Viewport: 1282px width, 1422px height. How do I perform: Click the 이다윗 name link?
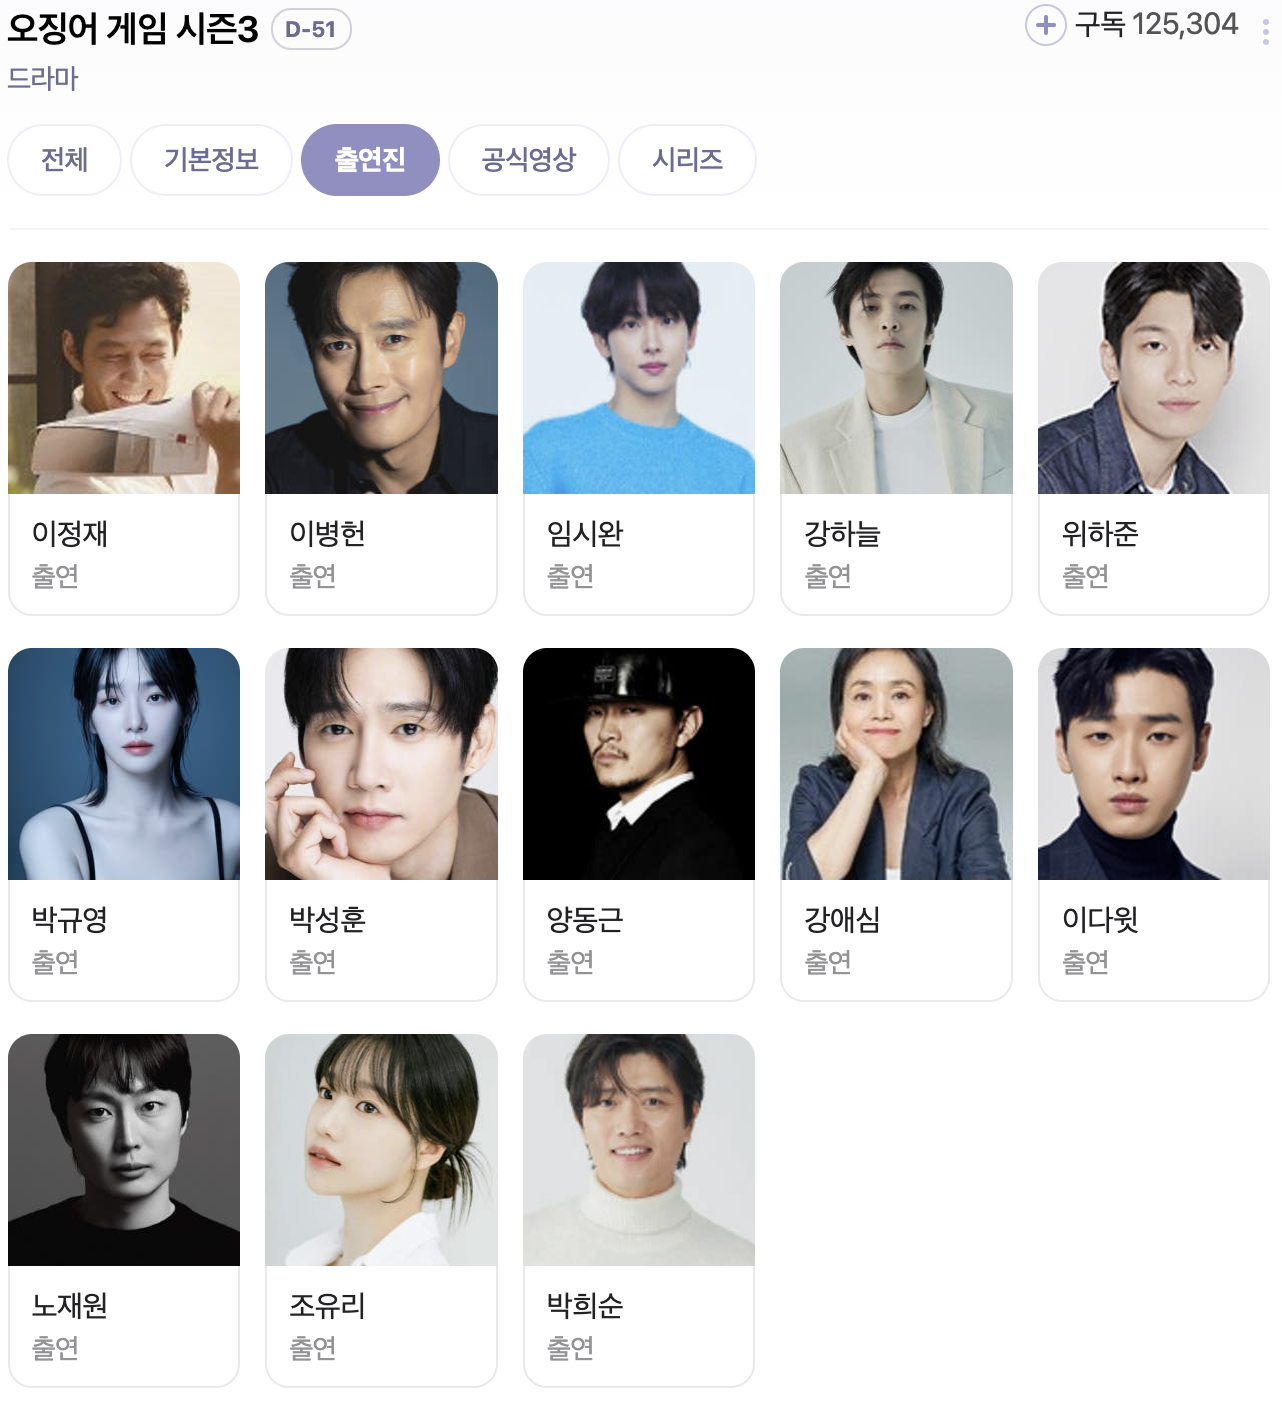pyautogui.click(x=1100, y=920)
